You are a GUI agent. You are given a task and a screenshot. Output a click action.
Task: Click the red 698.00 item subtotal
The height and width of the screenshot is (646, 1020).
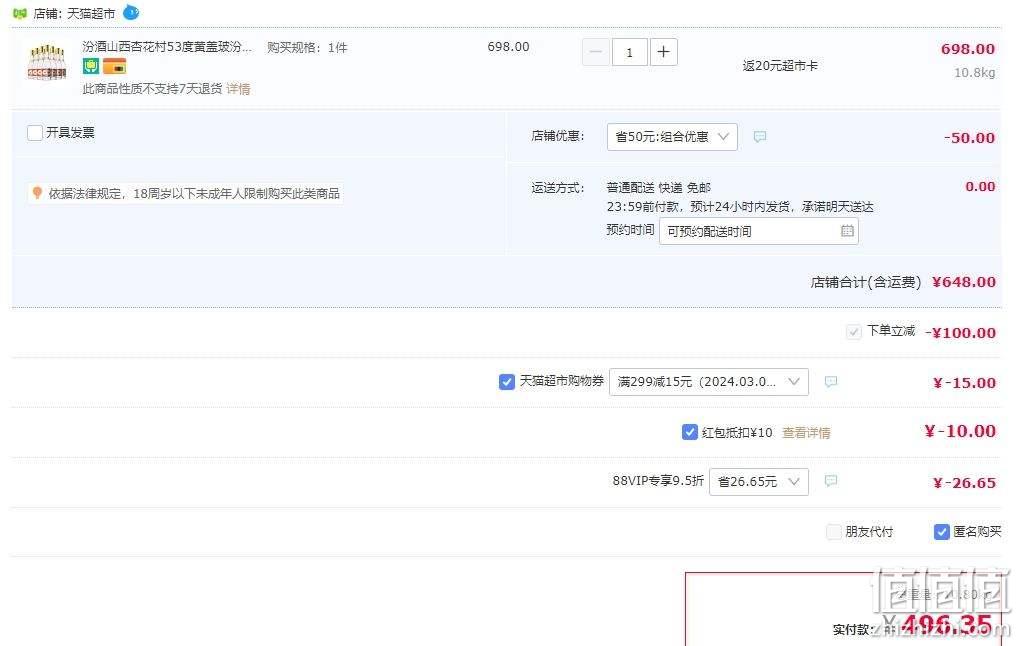[968, 49]
